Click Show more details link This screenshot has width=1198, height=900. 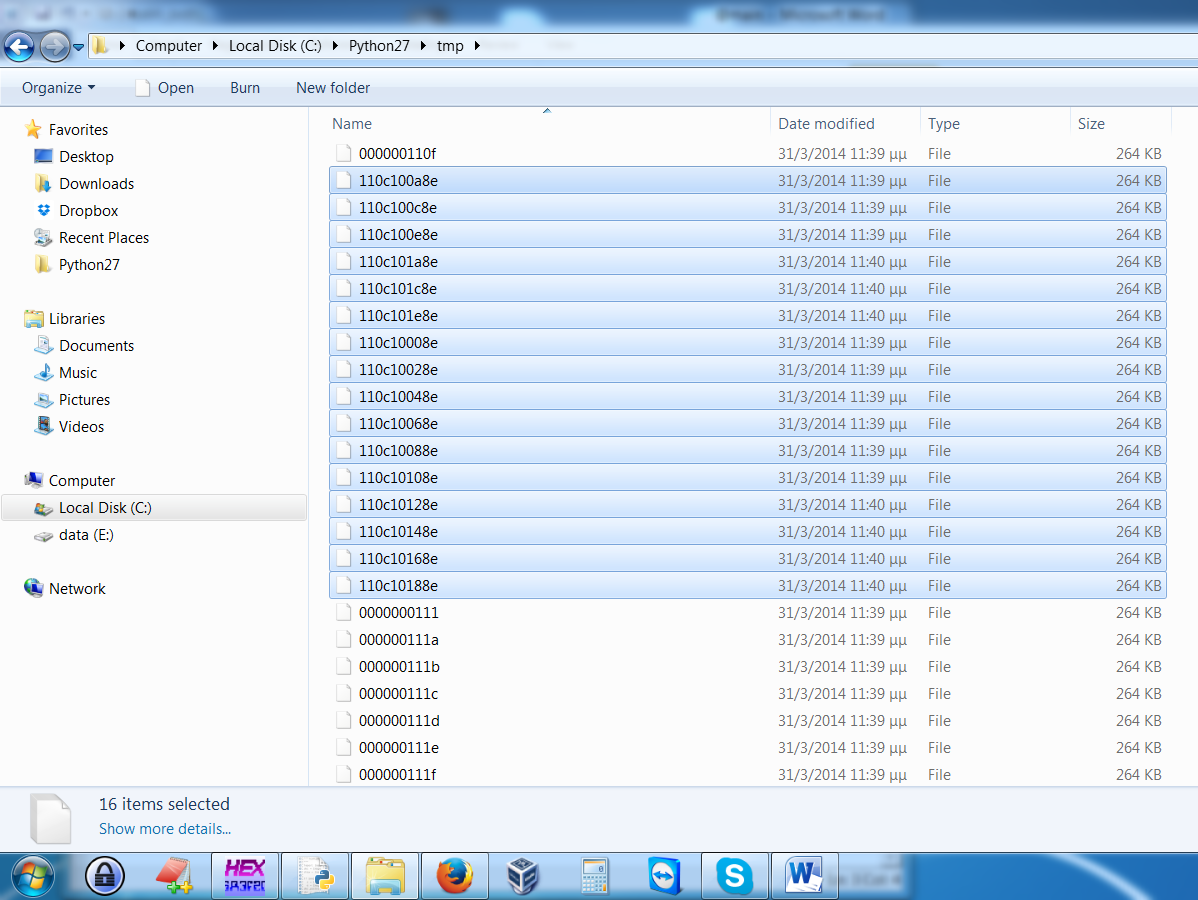click(164, 829)
